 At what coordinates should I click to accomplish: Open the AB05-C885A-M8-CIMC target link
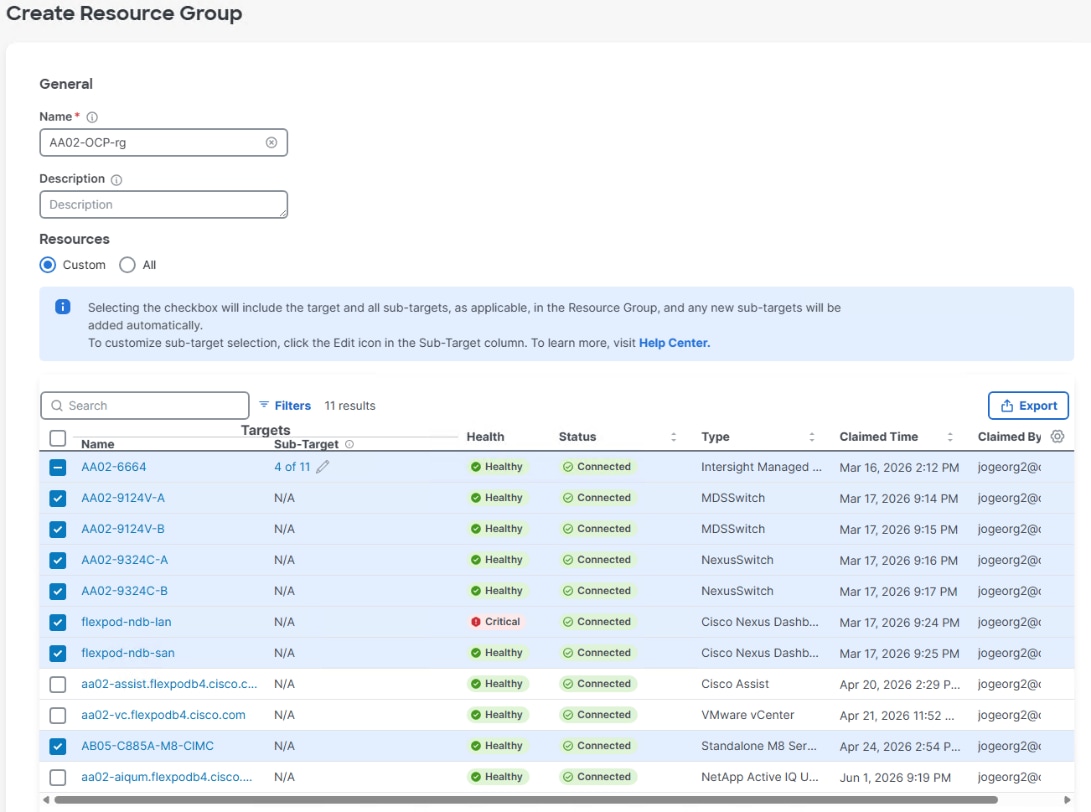click(x=148, y=746)
